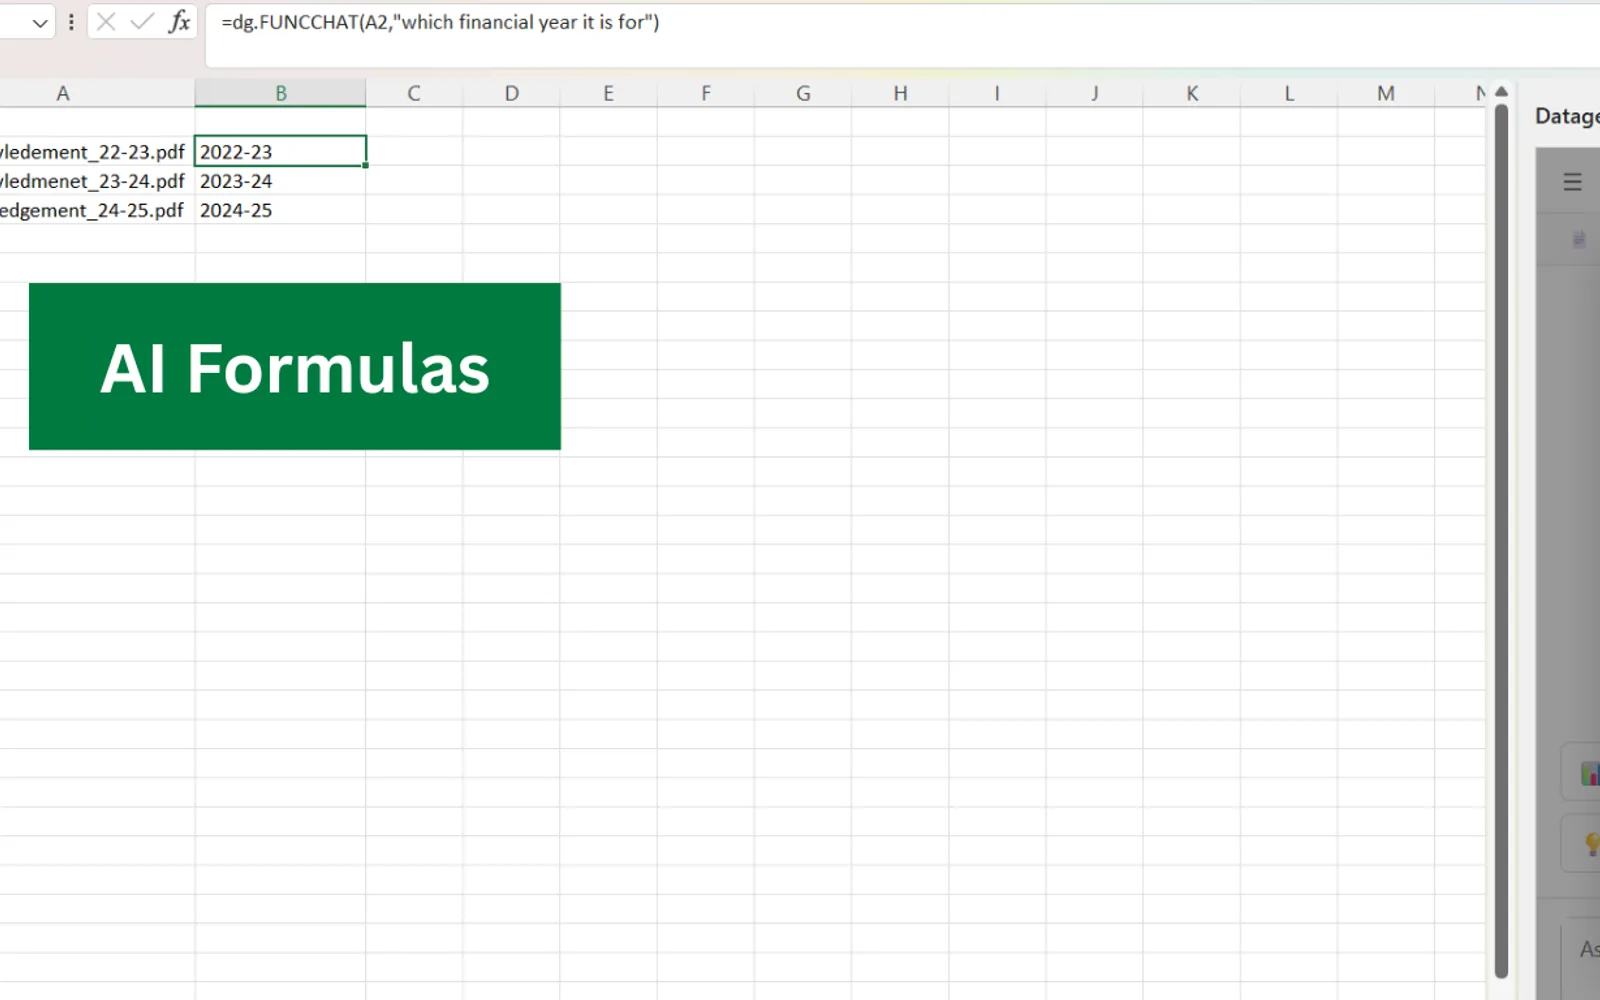Select column L header
Viewport: 1600px width, 1000px height.
[1289, 93]
